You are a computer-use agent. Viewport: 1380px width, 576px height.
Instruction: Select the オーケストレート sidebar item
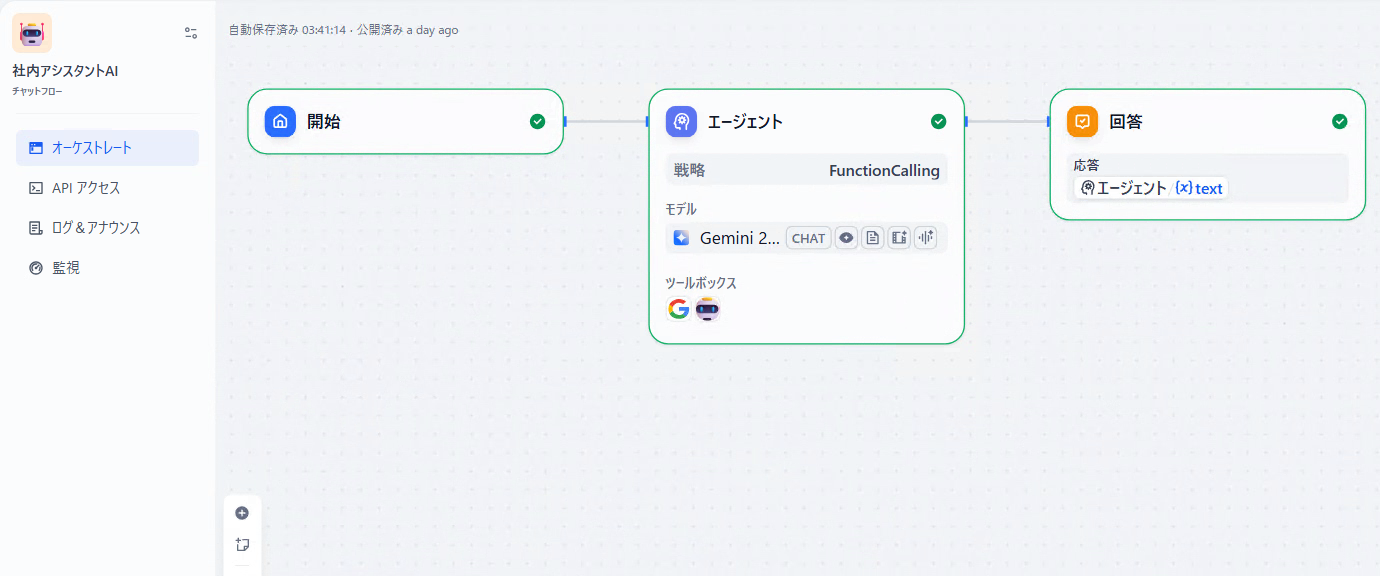coord(107,148)
